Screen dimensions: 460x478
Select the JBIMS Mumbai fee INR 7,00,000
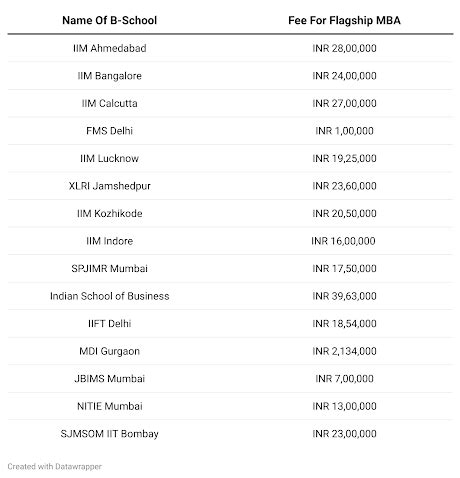click(x=344, y=379)
